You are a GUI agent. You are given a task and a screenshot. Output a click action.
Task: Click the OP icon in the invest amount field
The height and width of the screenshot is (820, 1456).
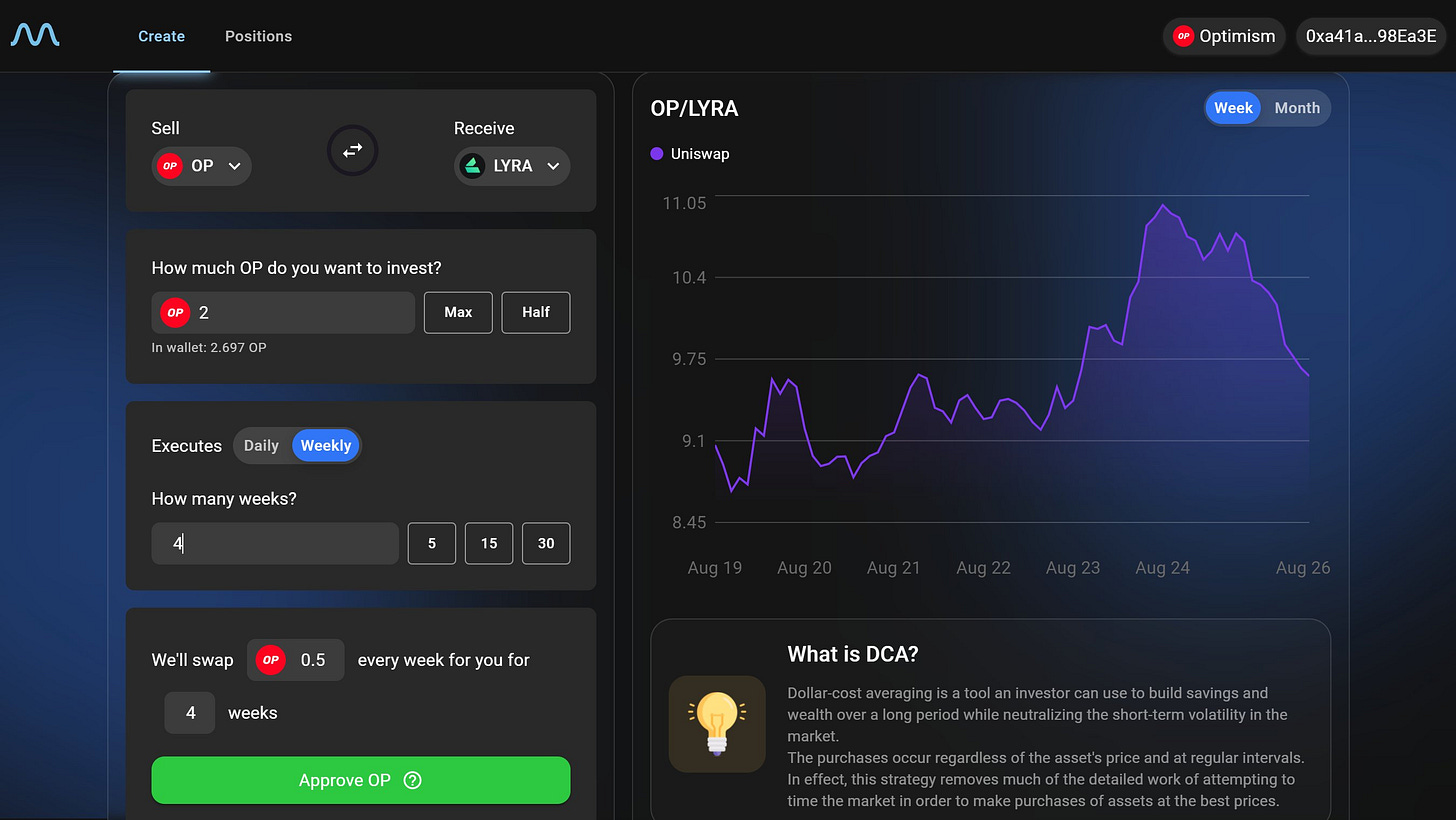(175, 312)
